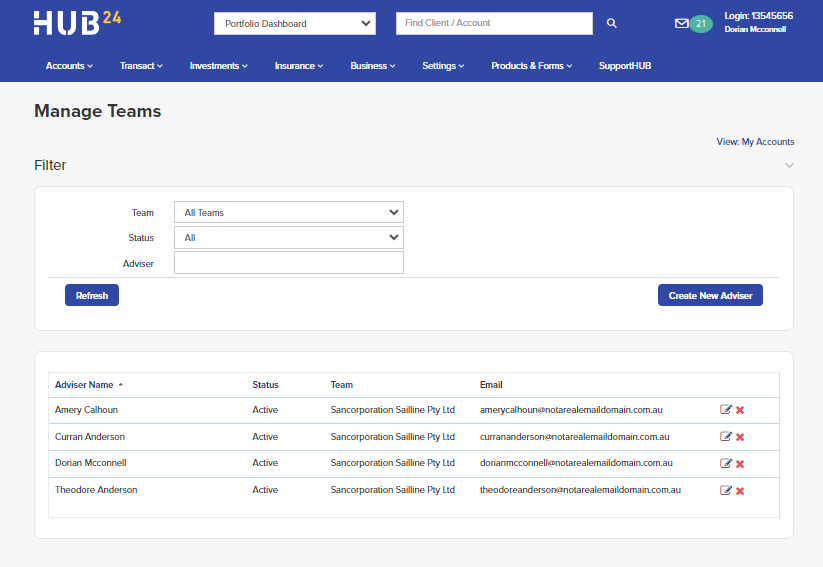
Task: Open the Accounts menu
Action: tap(69, 66)
